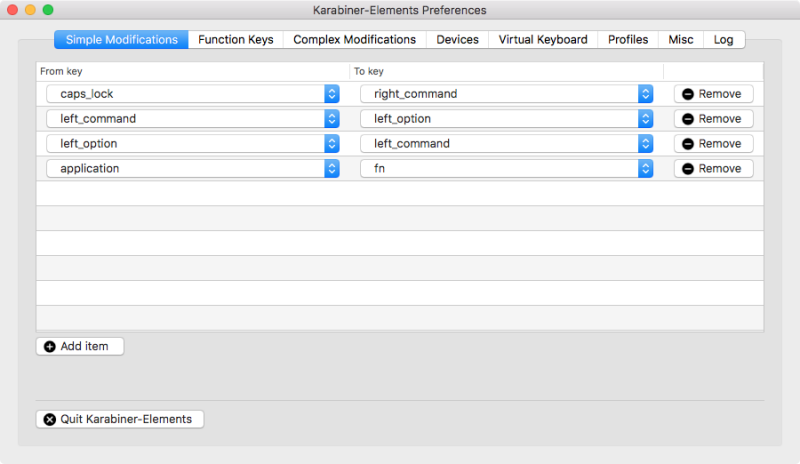Click minus icon on caps_lock Remove button
Image resolution: width=800 pixels, height=464 pixels.
(688, 94)
